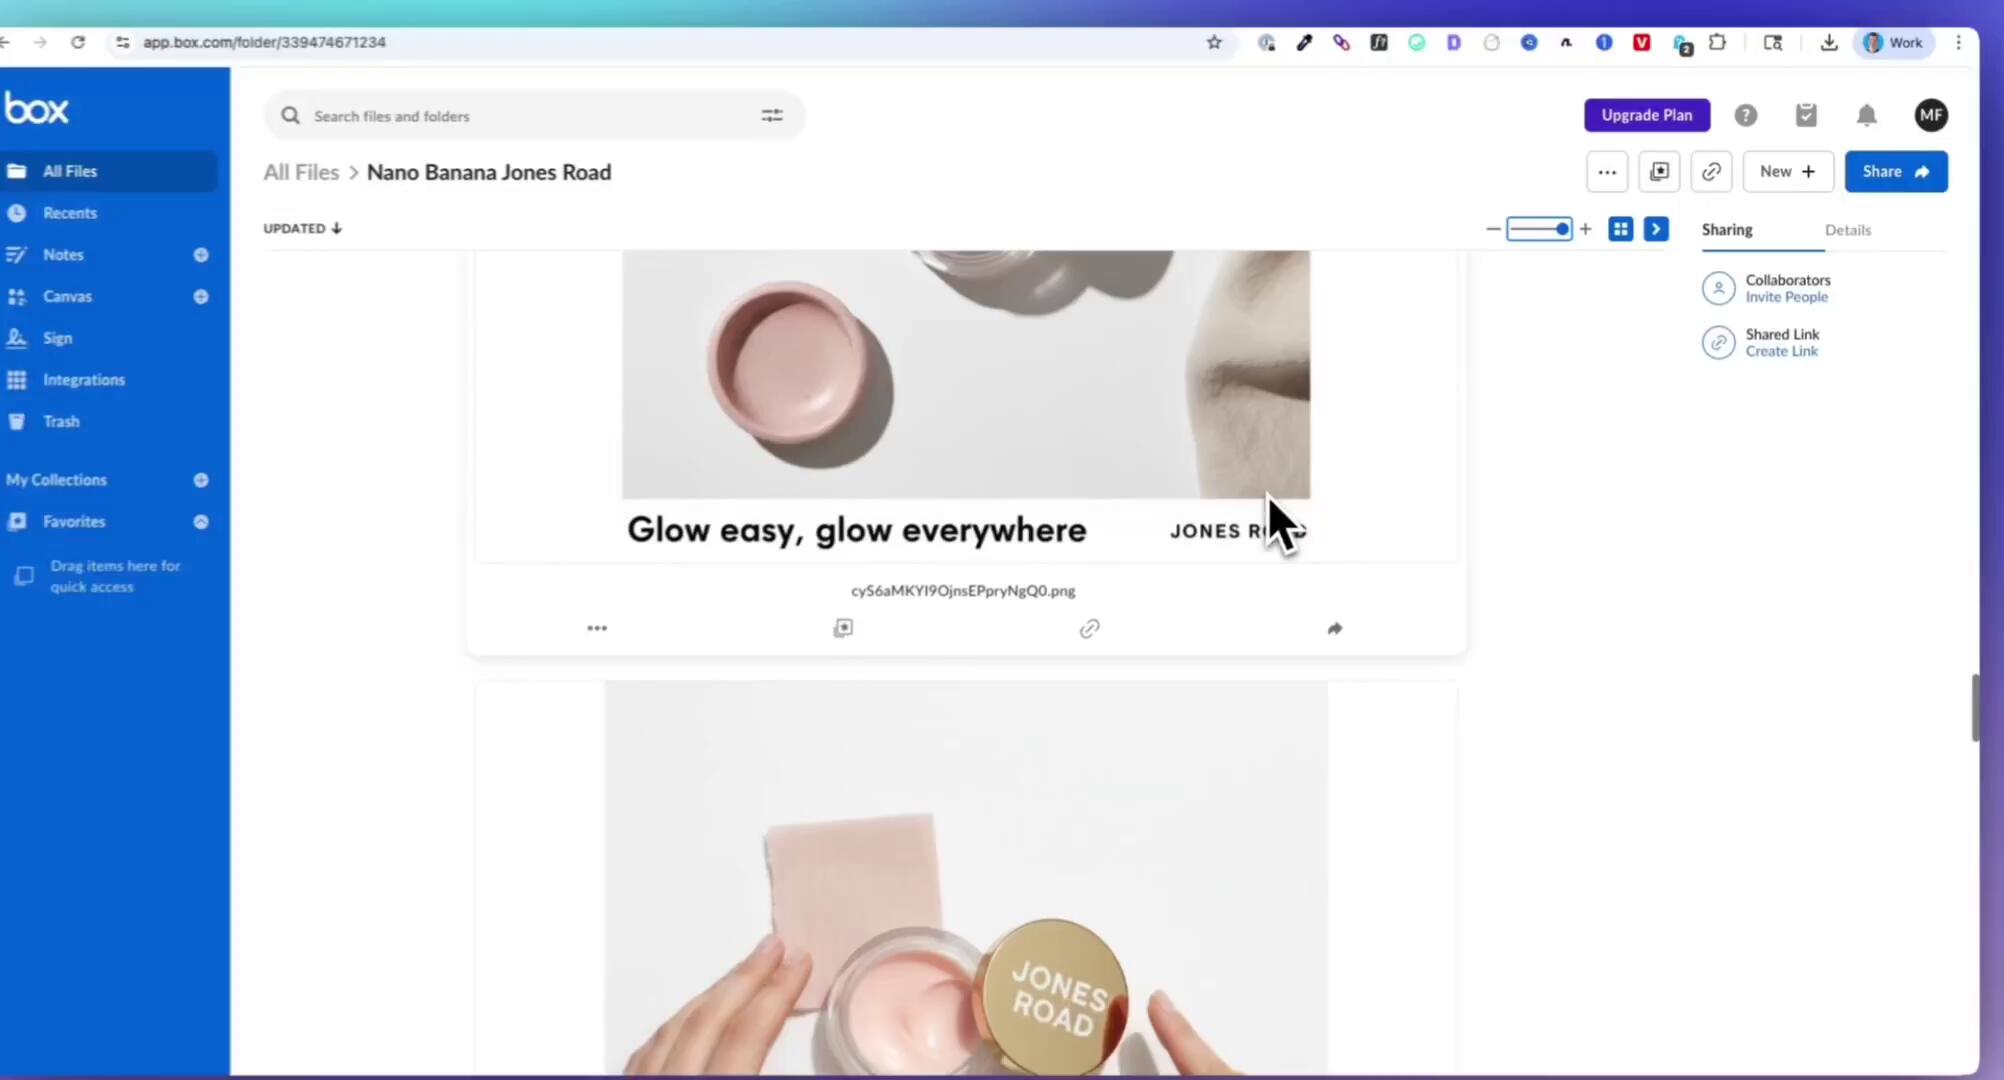Open more options under the png file
2004x1080 pixels.
(597, 628)
